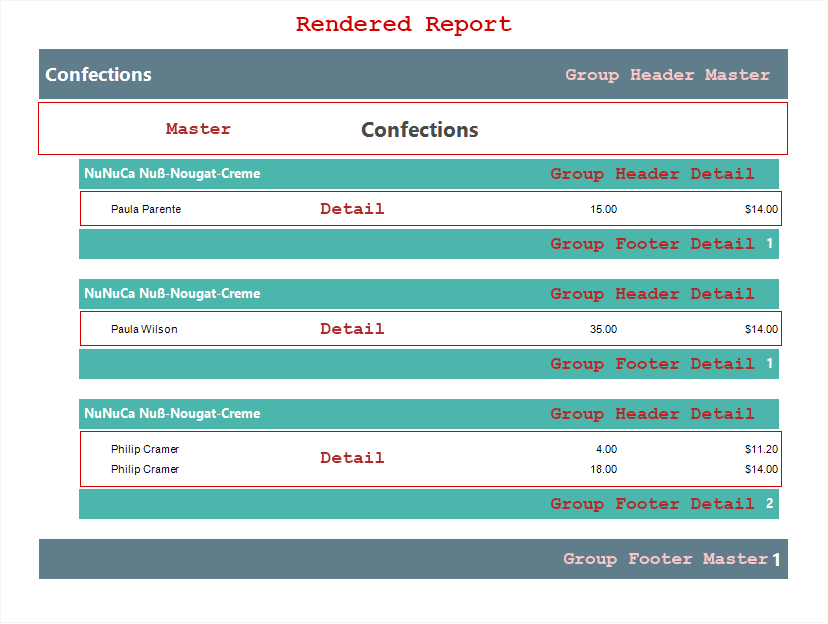Select the red Master label
Image resolution: width=828 pixels, height=624 pixels.
pos(198,129)
